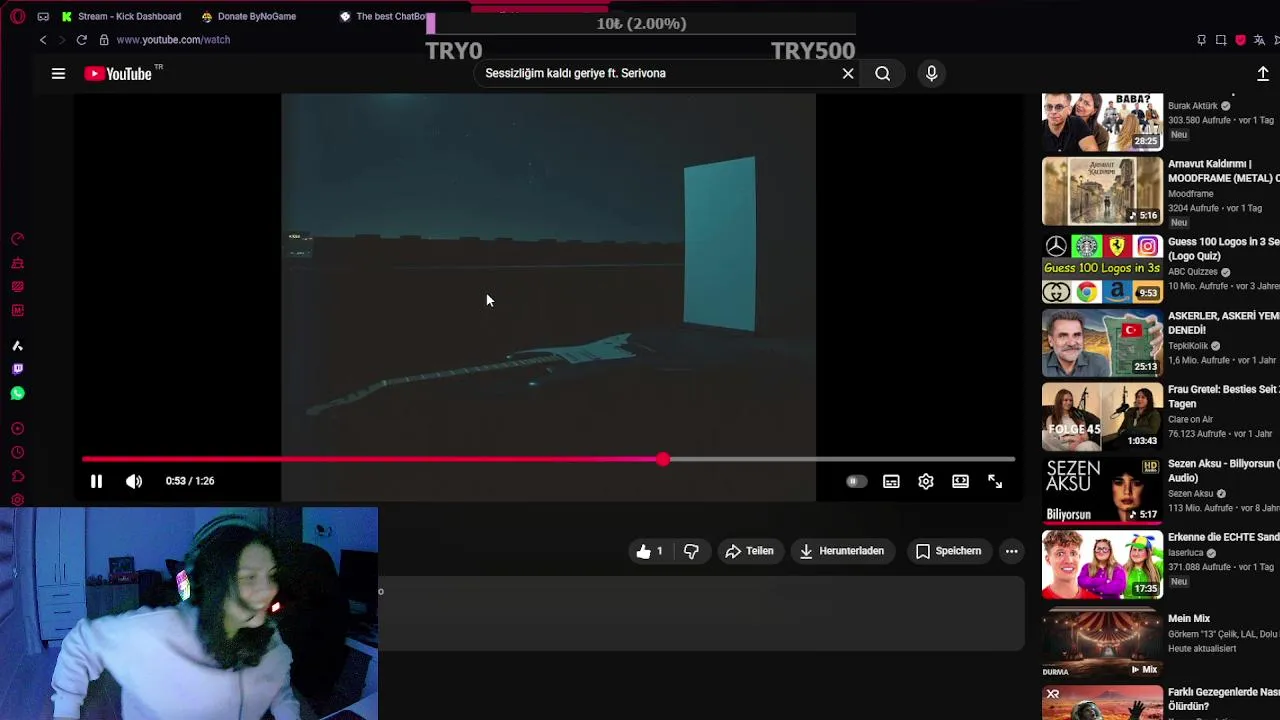Screen dimensions: 1280x720
Task: Open the Burak Aktürk video thumbnail 28:25
Action: point(1102,121)
